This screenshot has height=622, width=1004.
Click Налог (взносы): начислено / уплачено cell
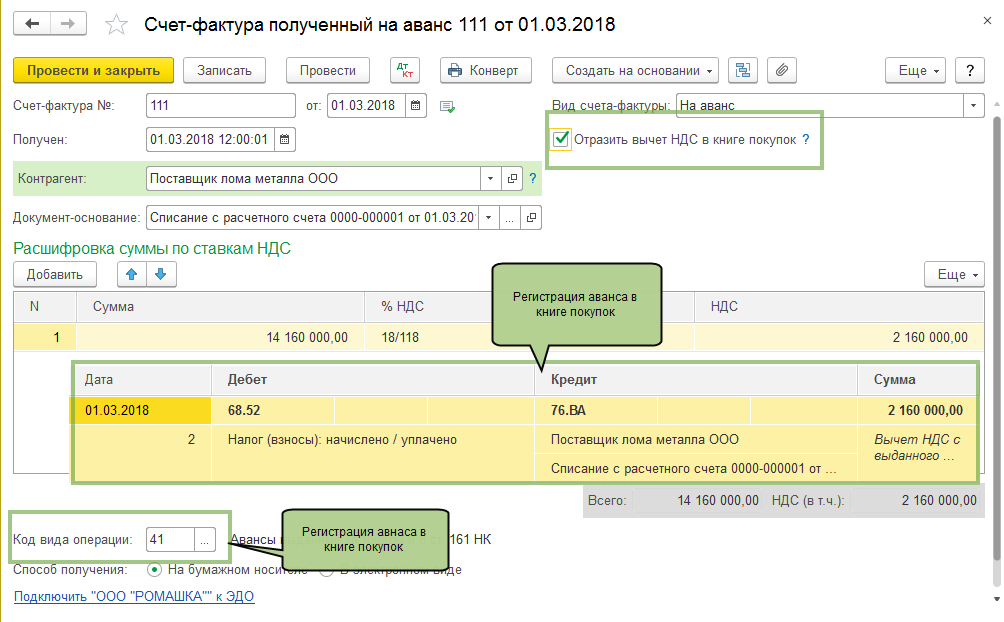[x=373, y=440]
